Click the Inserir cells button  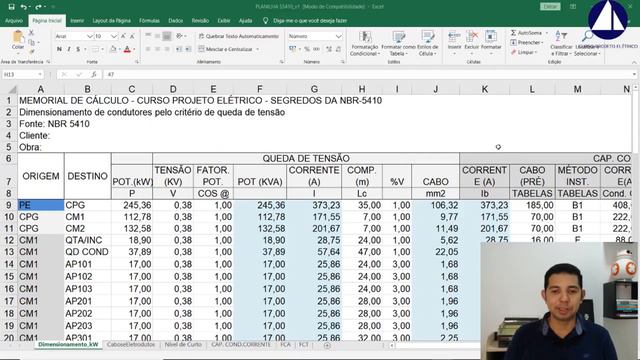pyautogui.click(x=454, y=42)
